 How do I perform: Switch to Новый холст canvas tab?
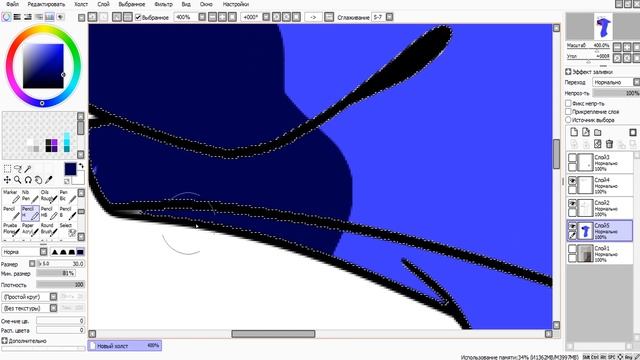(x=124, y=346)
